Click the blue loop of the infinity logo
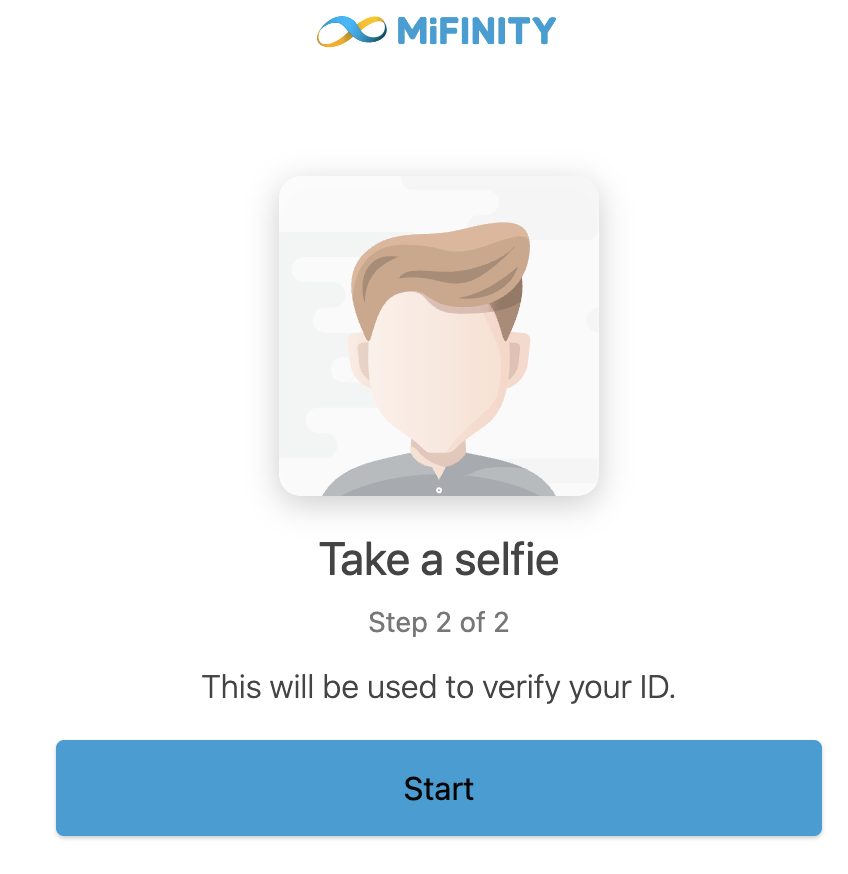This screenshot has width=848, height=874. click(x=367, y=29)
